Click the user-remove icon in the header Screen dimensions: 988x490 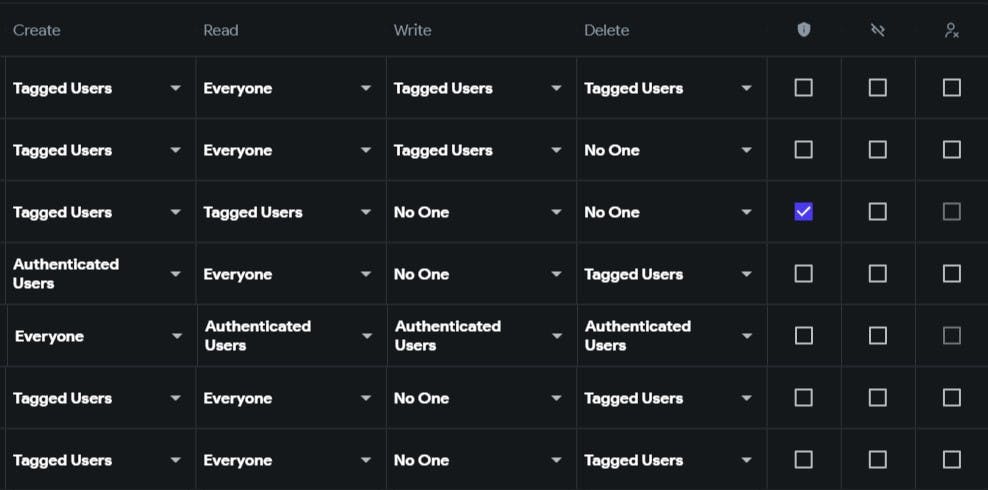click(951, 30)
